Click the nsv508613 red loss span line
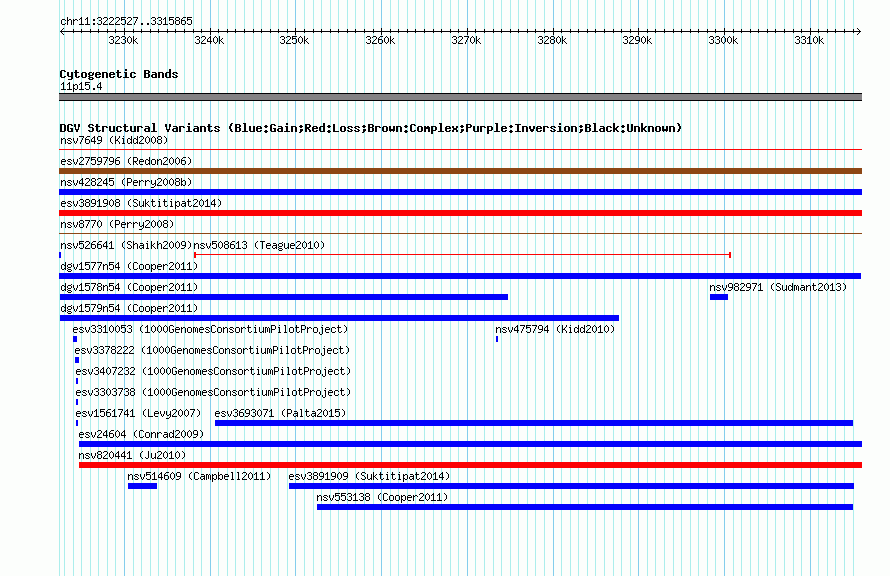 462,255
